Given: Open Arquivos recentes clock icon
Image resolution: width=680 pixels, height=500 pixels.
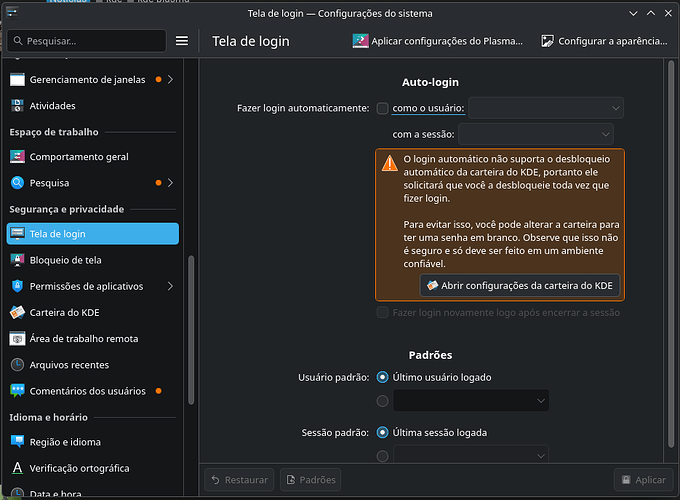Looking at the screenshot, I should 17,365.
